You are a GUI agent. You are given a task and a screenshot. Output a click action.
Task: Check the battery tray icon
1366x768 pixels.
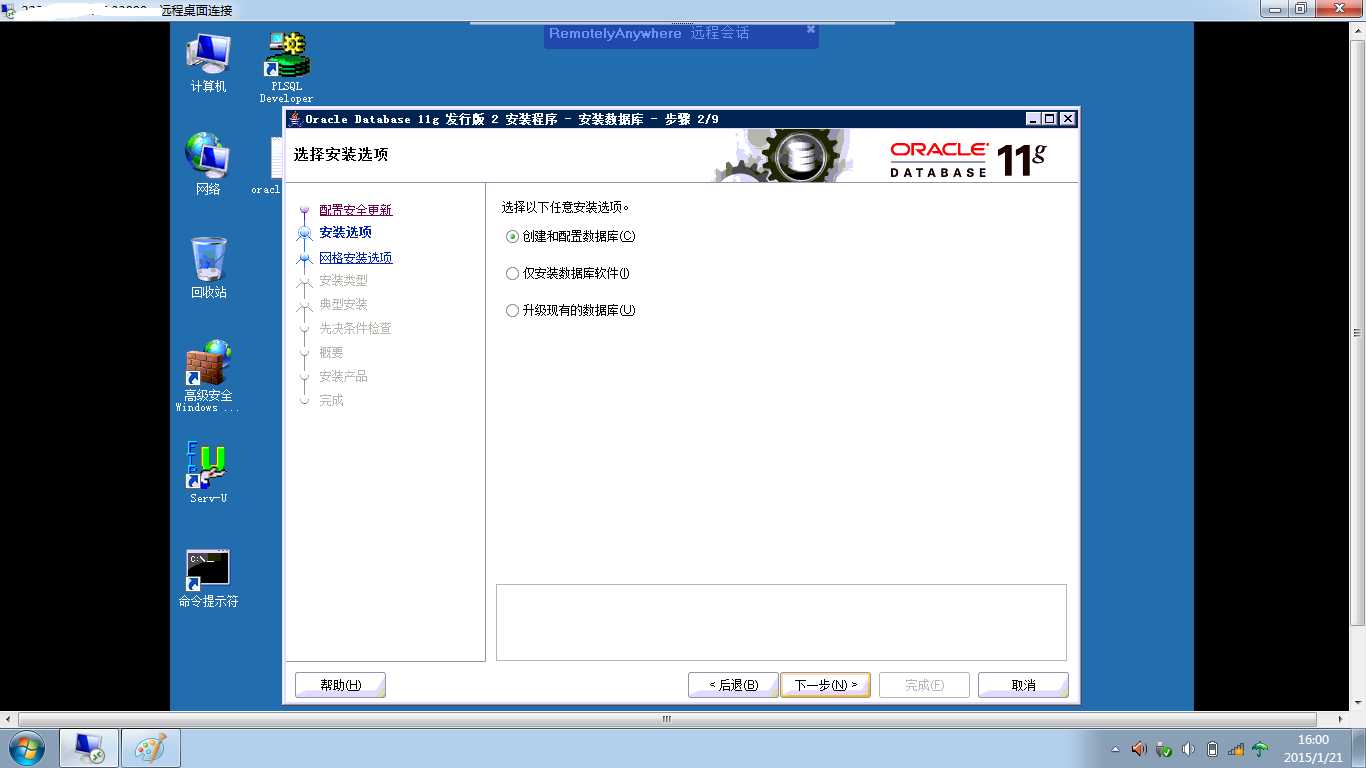point(1213,749)
